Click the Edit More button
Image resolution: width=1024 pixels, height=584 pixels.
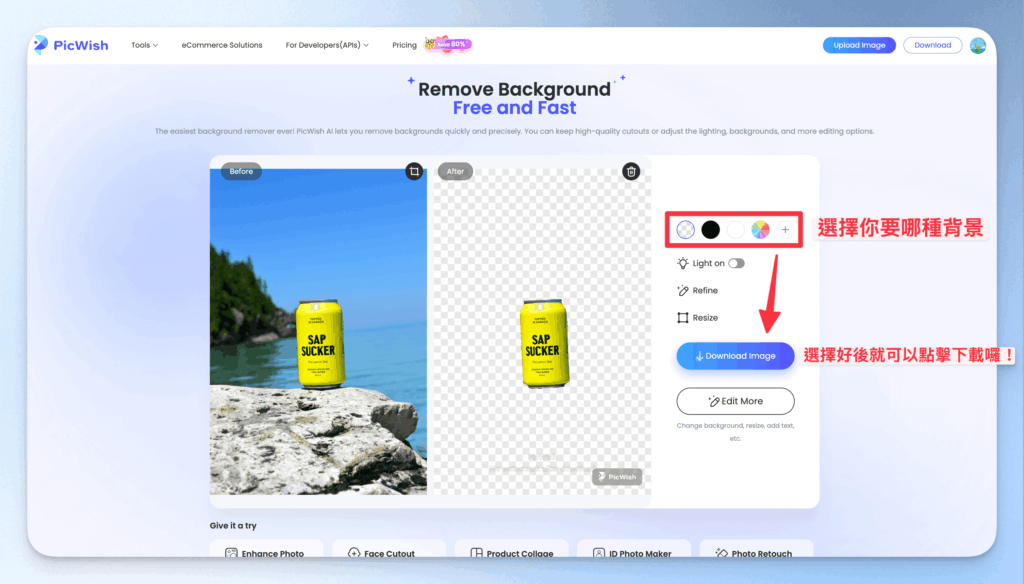tap(735, 401)
